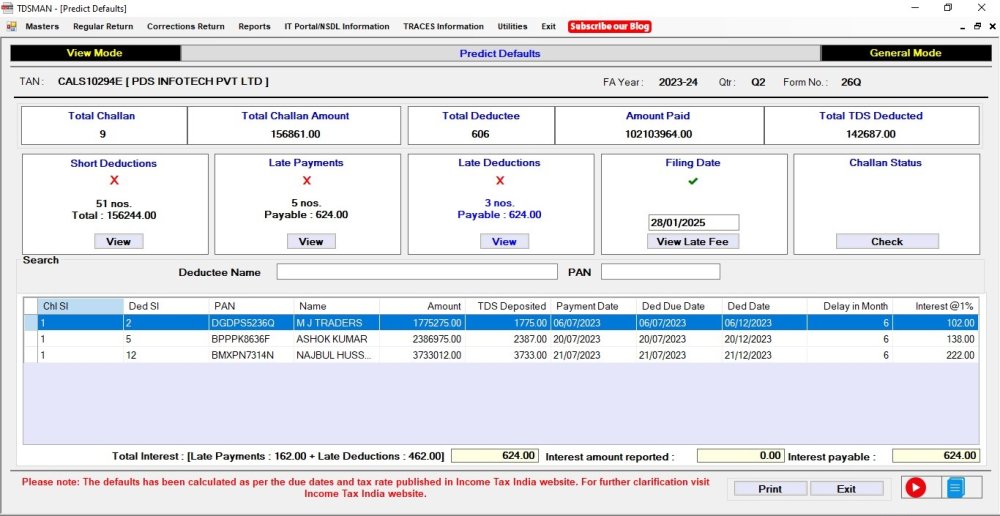Viewport: 1000px width, 516px height.
Task: Click the Short Deductions red X status icon
Action: 114,180
